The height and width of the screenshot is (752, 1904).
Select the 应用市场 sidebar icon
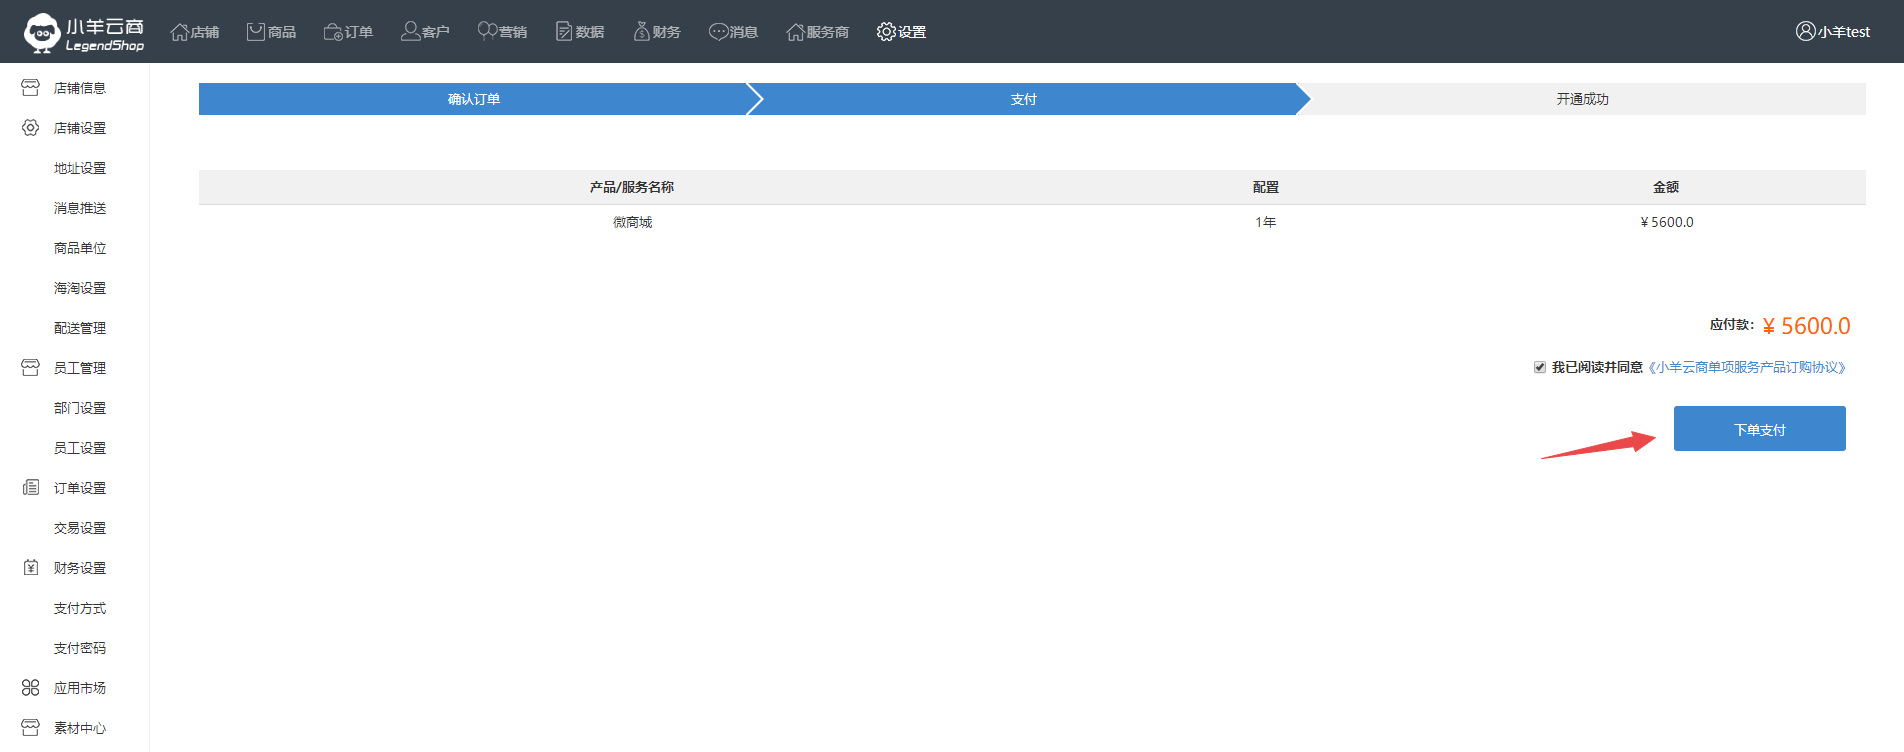31,688
